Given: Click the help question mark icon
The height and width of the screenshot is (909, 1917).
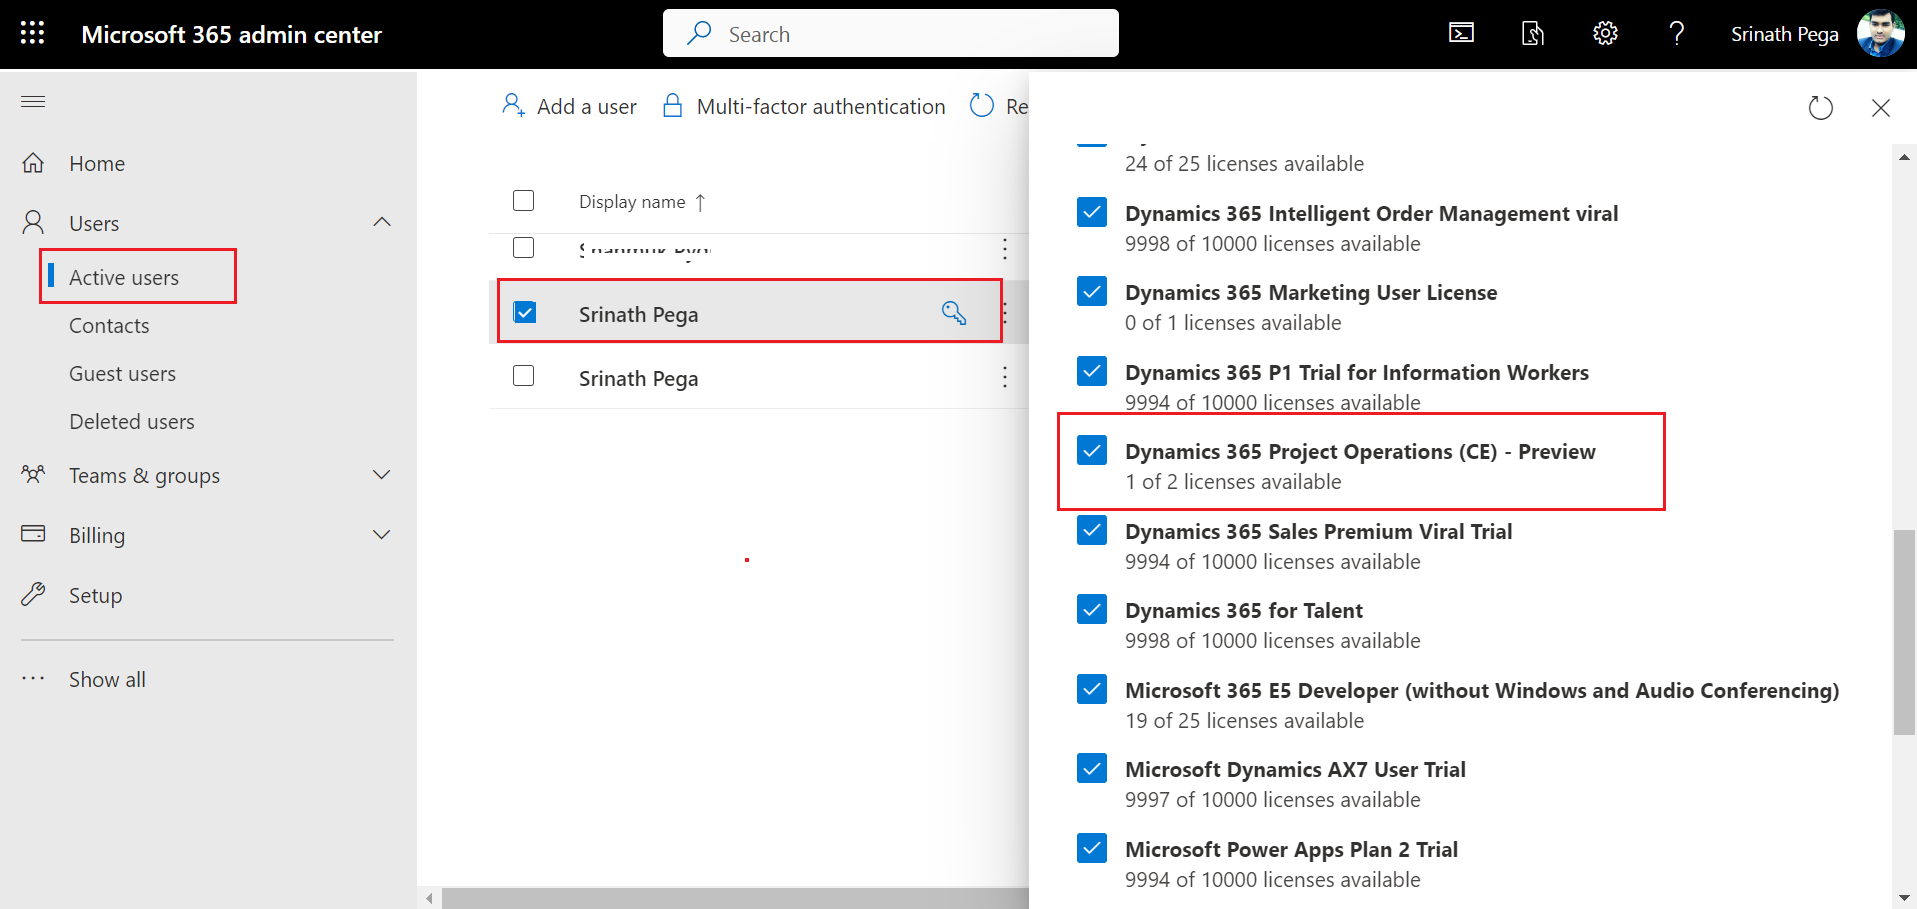Looking at the screenshot, I should click(x=1677, y=34).
